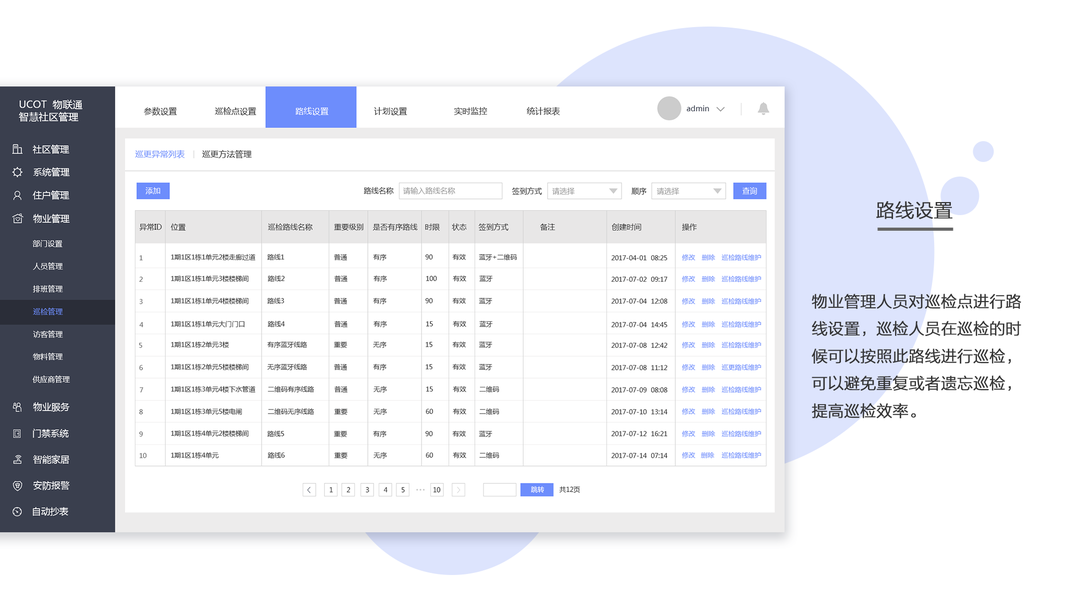
Task: Click the 物业管理 sidebar icon
Action: coord(17,218)
